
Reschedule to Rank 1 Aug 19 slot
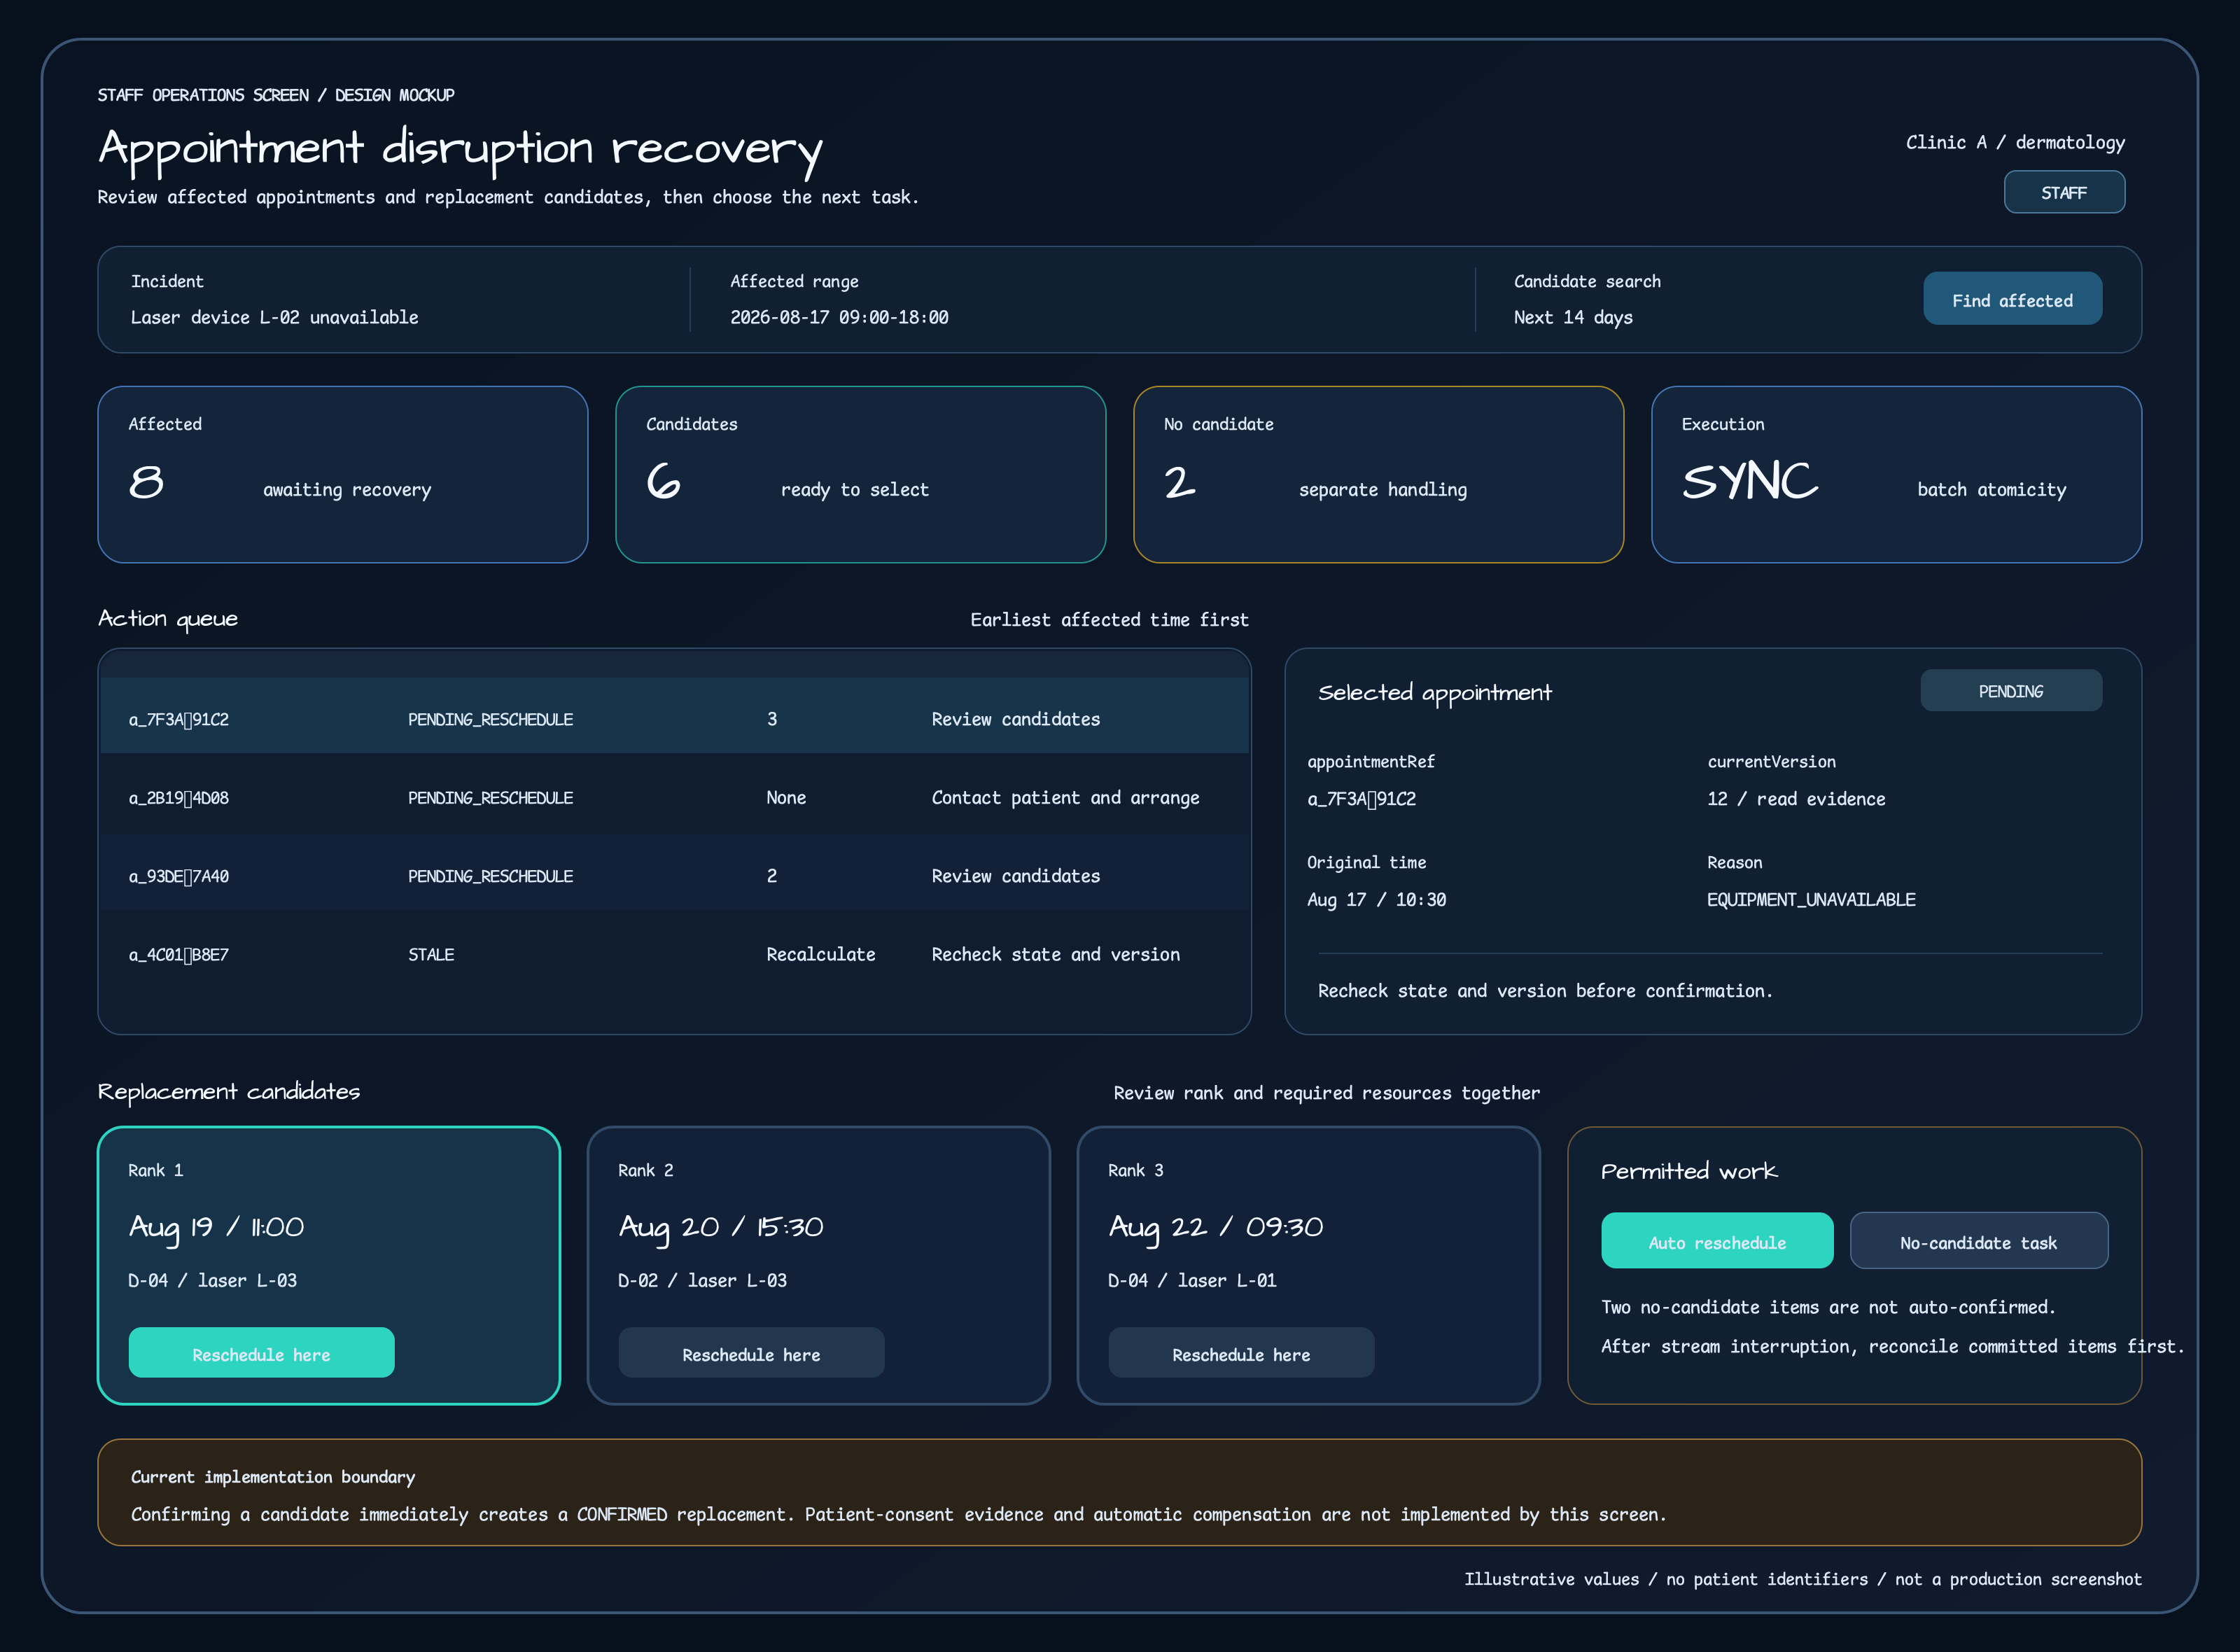point(261,1353)
